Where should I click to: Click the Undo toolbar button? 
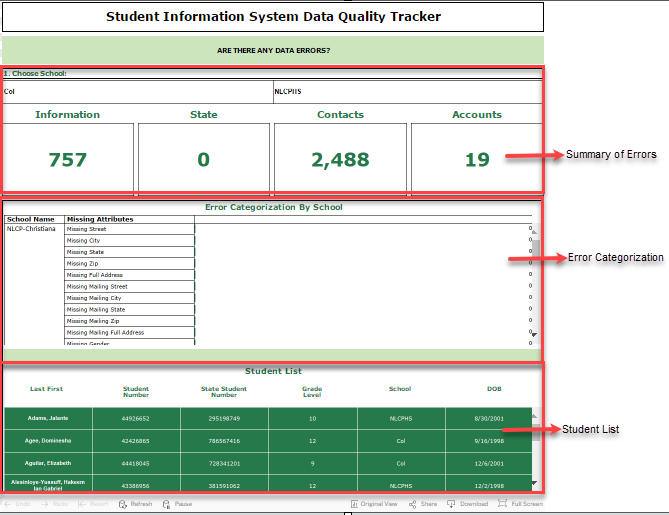point(18,504)
